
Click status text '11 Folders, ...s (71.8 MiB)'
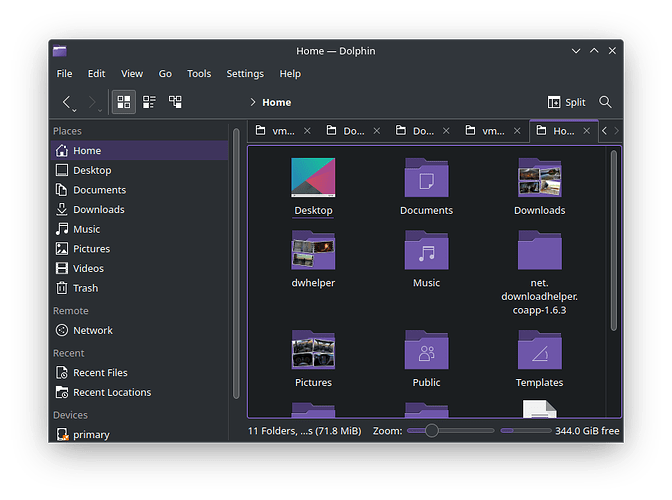click(305, 431)
